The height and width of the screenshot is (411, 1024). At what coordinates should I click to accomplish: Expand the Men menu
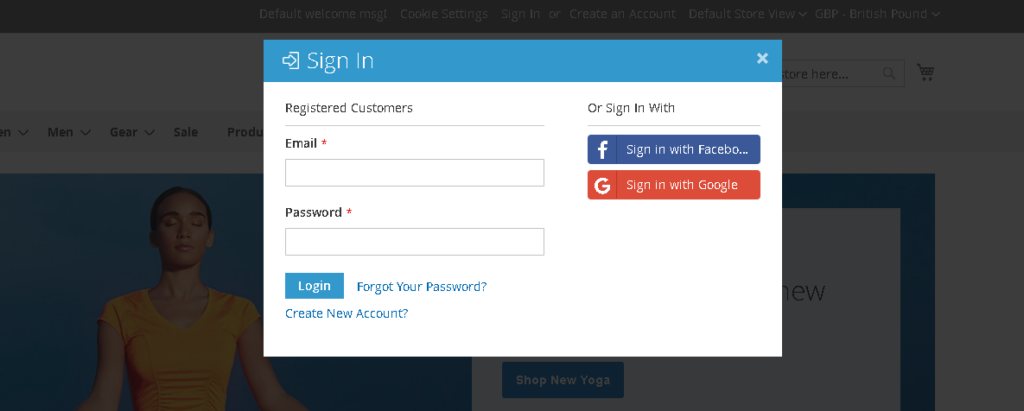pyautogui.click(x=69, y=132)
